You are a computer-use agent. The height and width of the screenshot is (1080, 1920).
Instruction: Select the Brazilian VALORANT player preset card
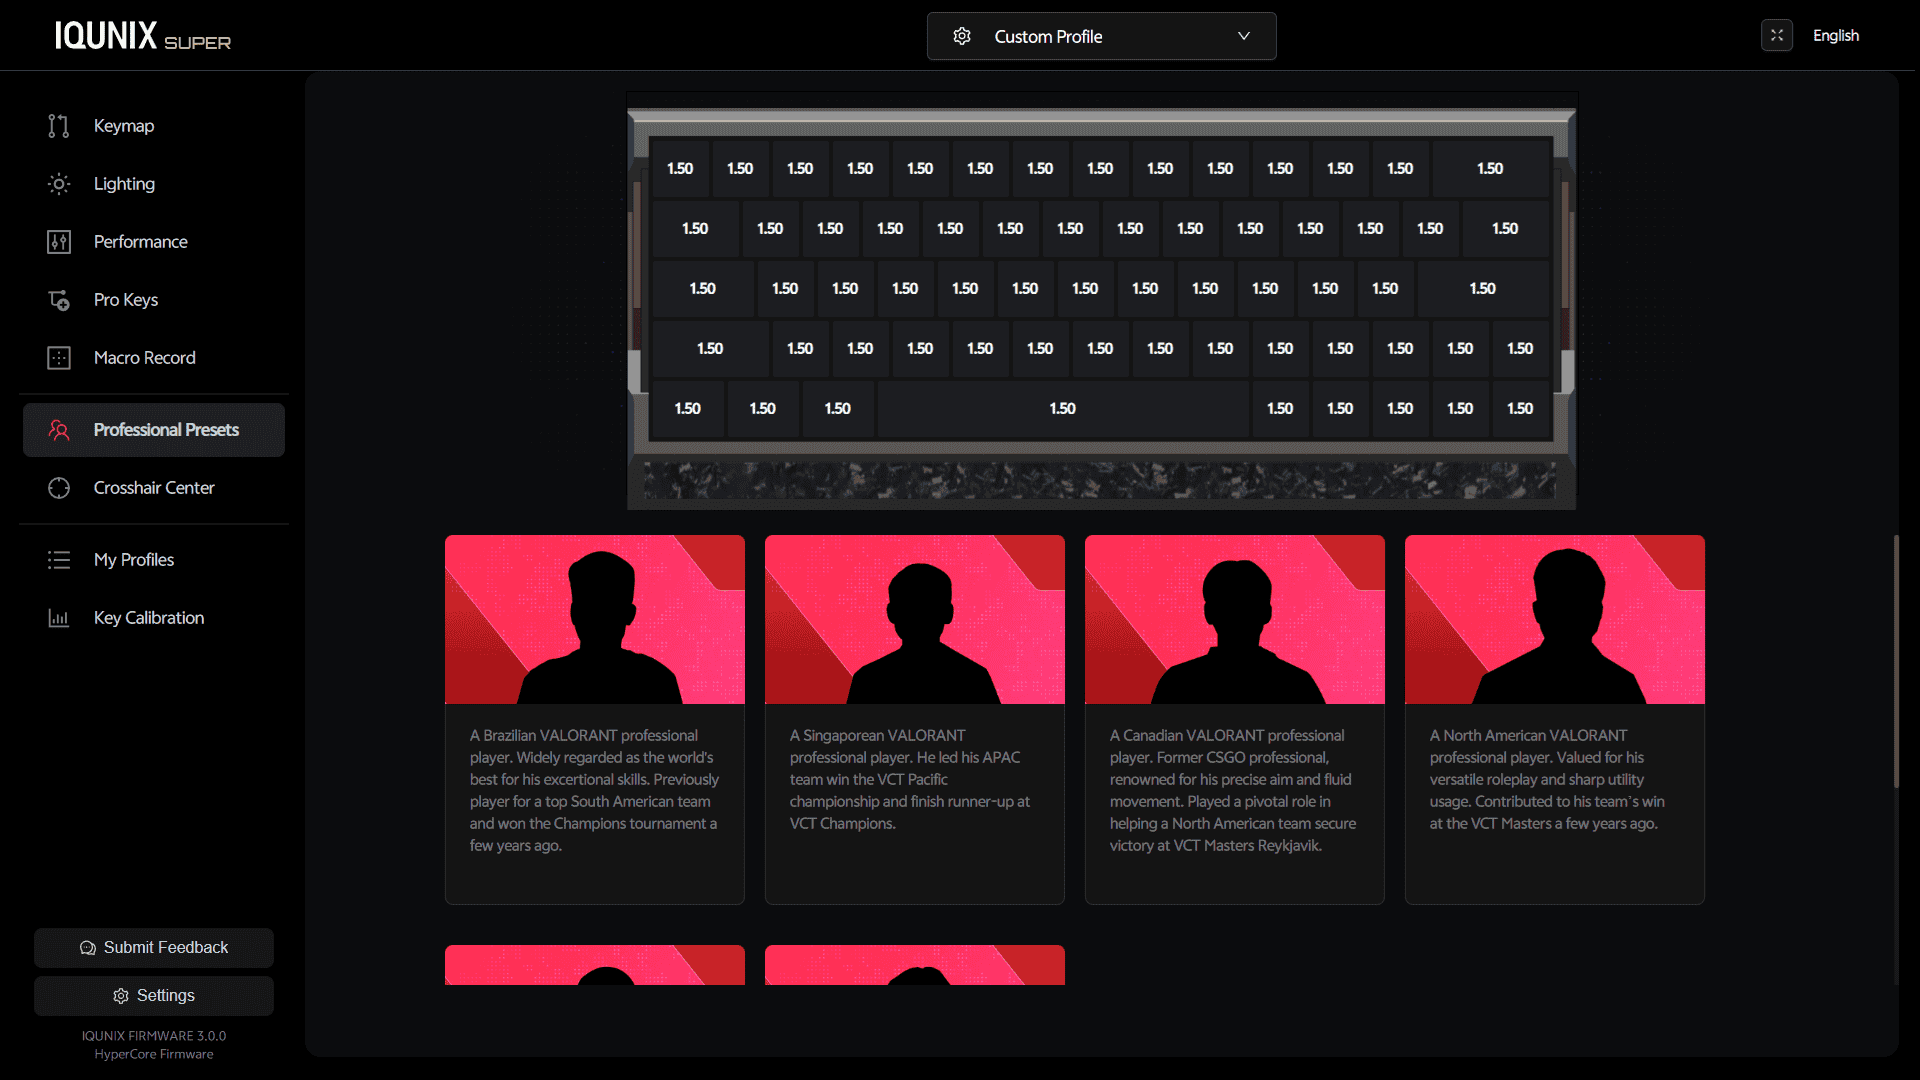595,720
